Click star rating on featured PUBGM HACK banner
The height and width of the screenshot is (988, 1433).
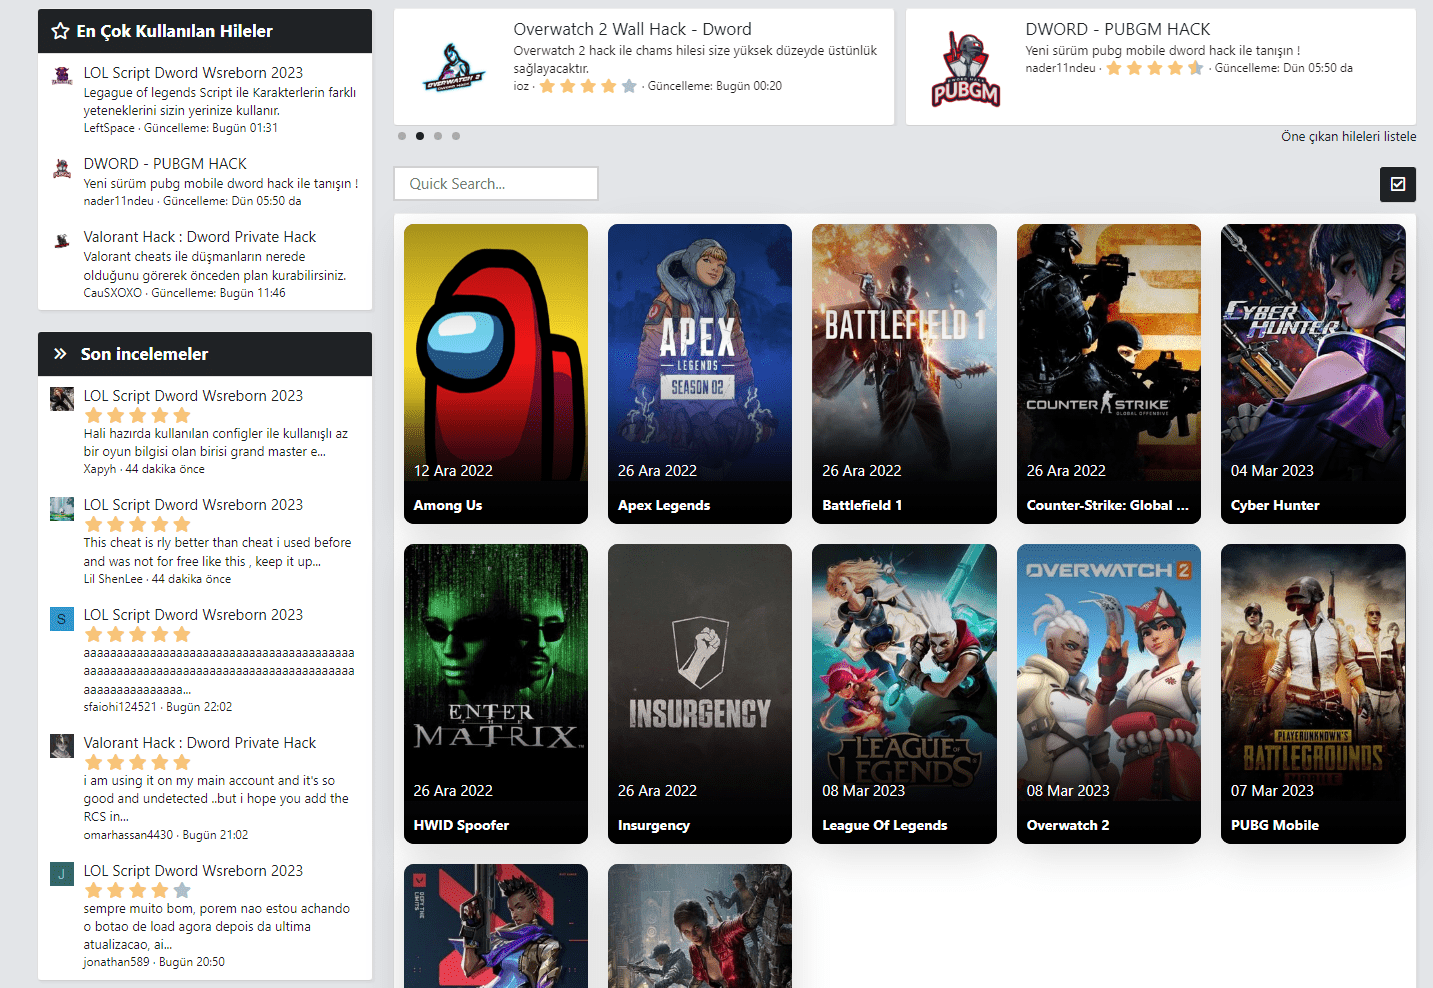[x=1154, y=68]
